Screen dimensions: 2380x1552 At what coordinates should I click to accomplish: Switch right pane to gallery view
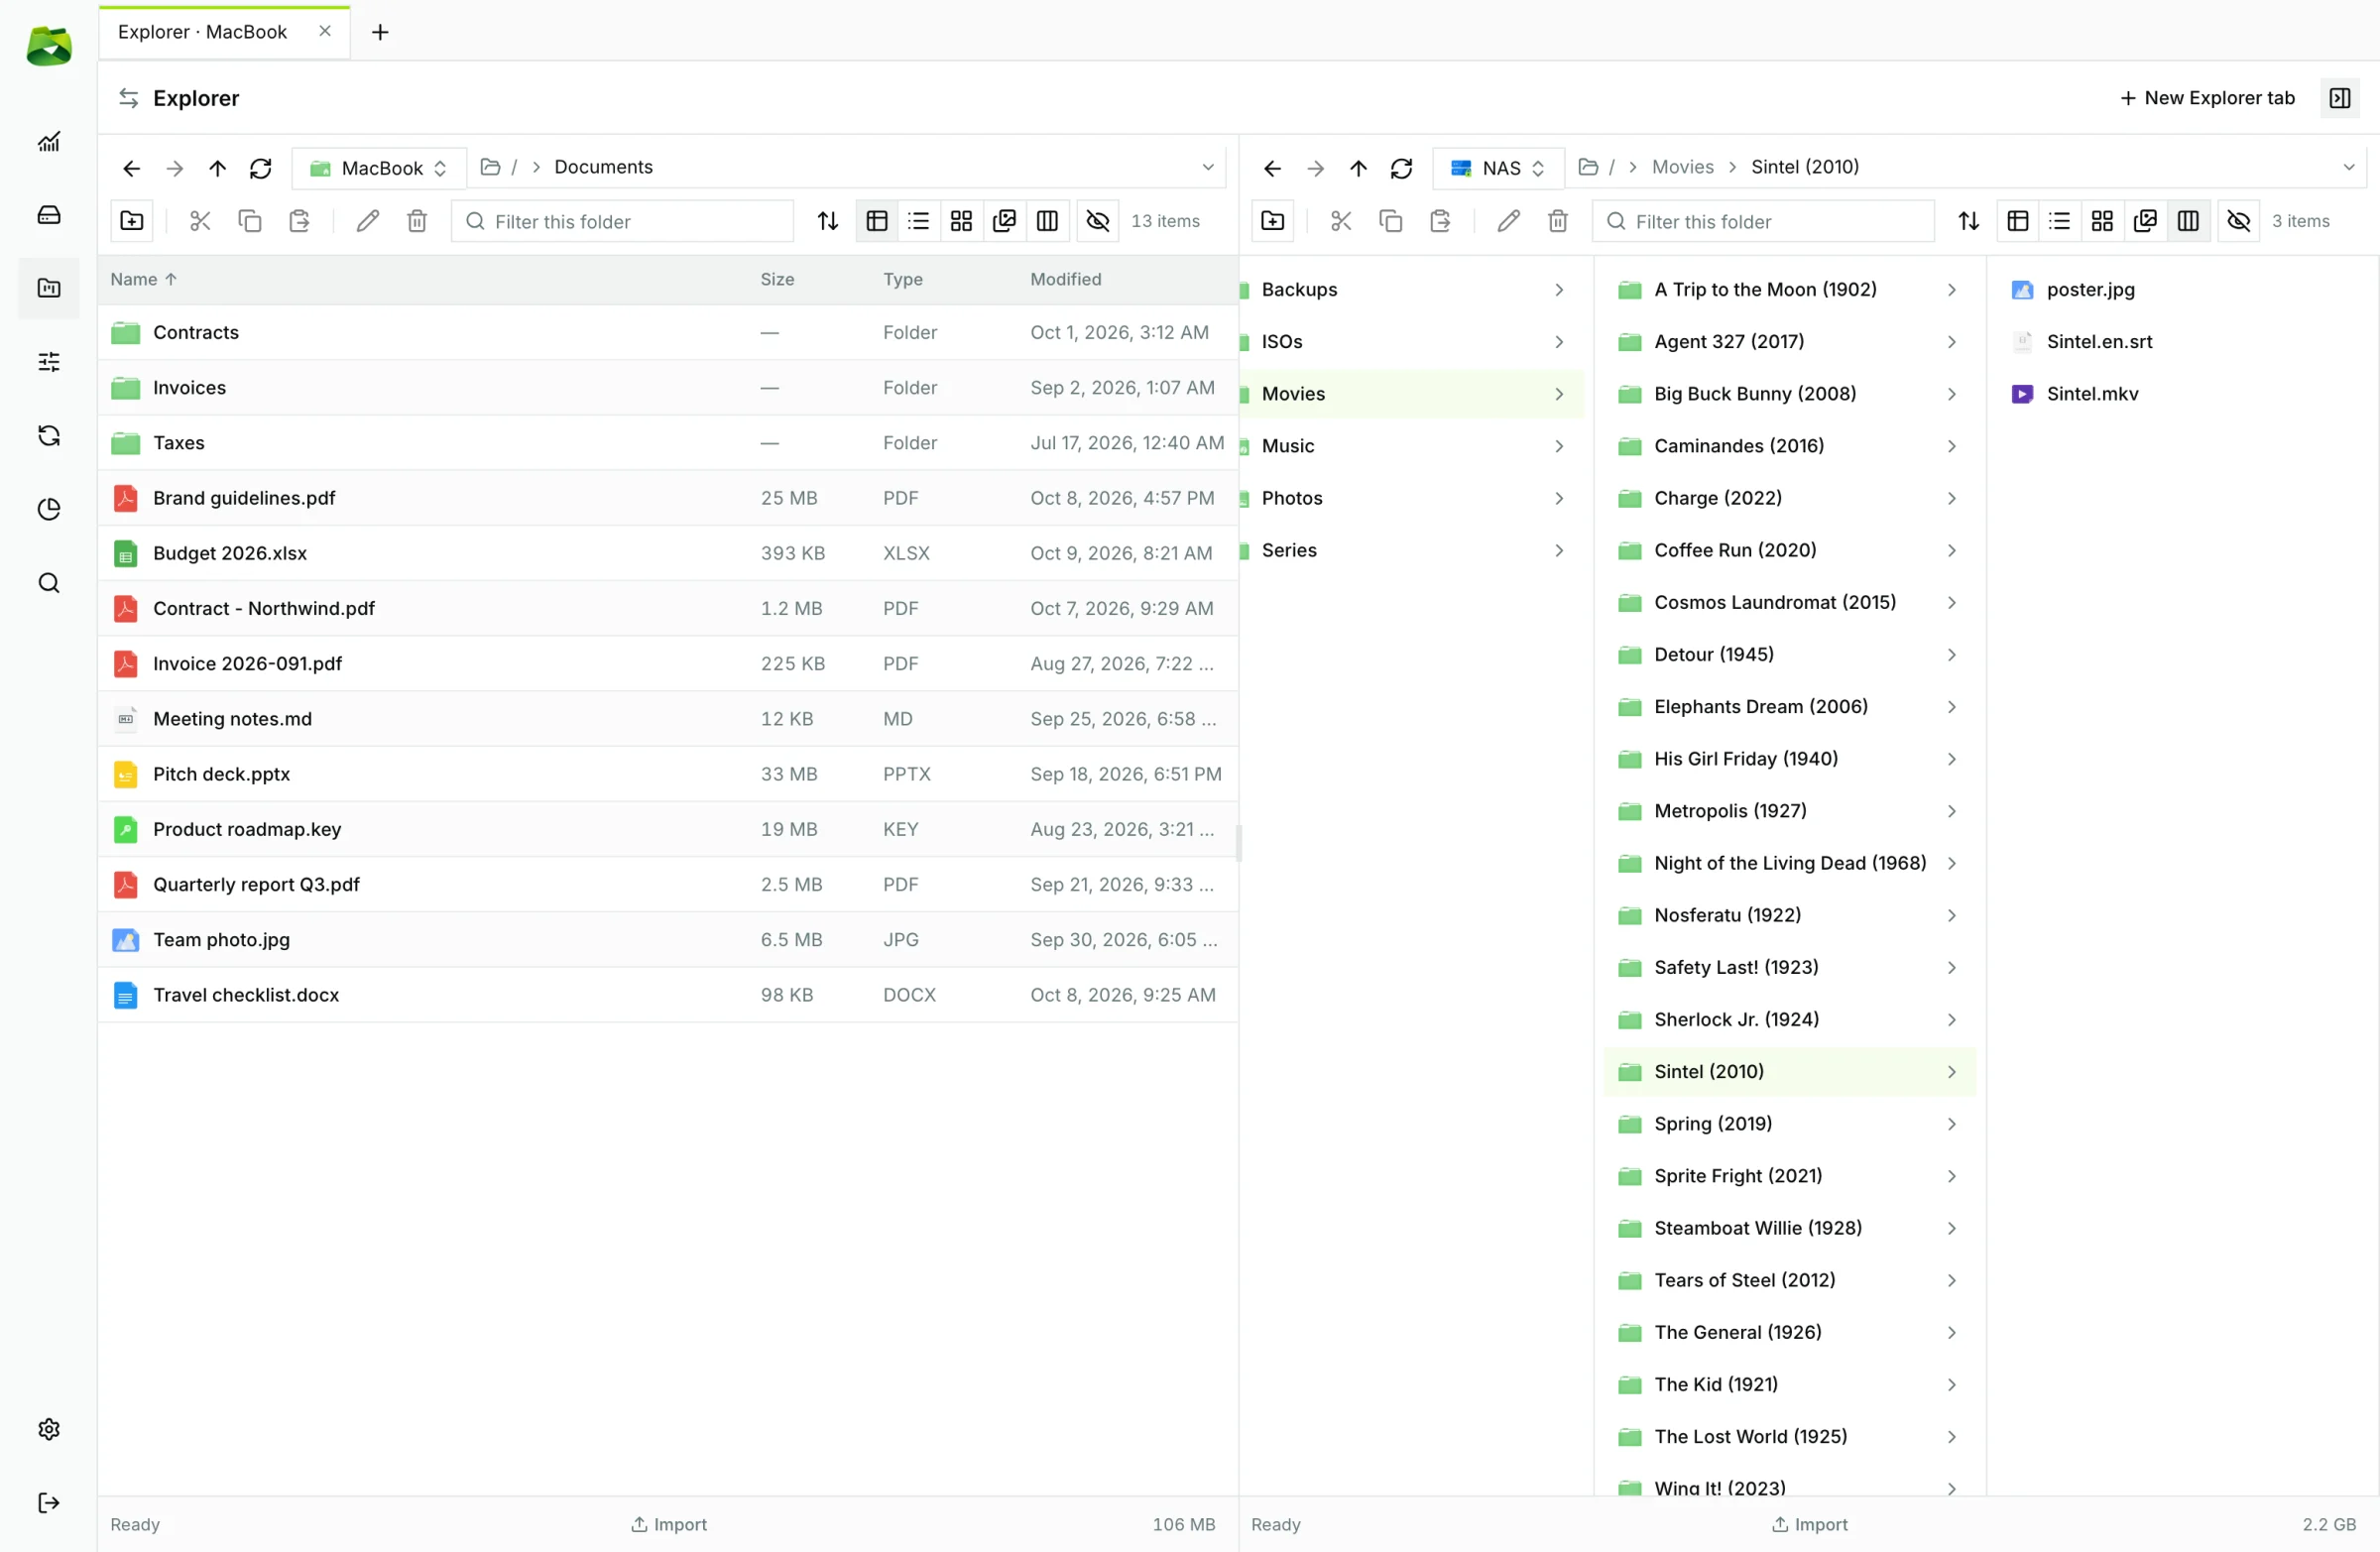pos(2144,221)
